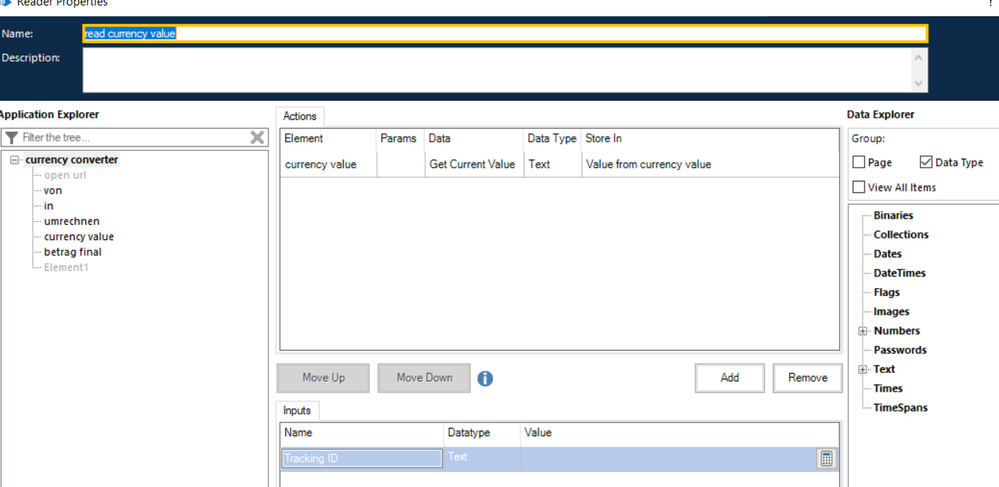Screen dimensions: 999x487
Task: Collapse the currency converter tree node
Action: [x=14, y=160]
